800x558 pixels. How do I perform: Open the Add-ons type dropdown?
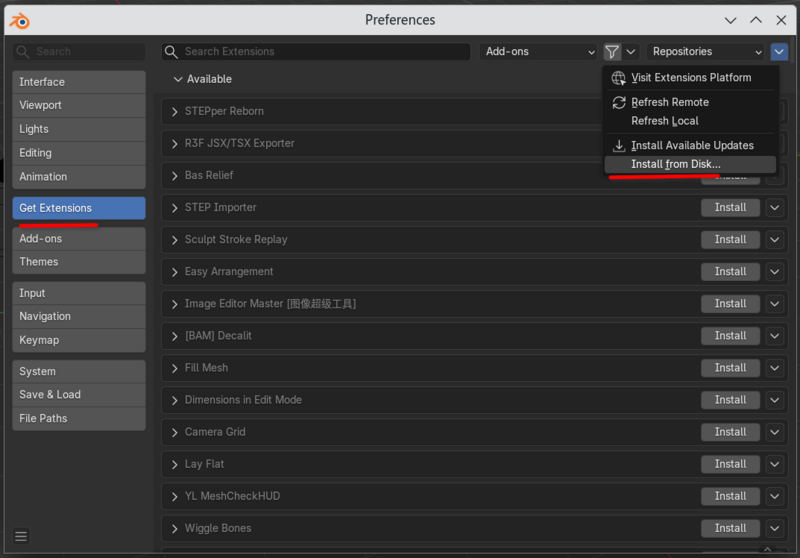pyautogui.click(x=538, y=52)
